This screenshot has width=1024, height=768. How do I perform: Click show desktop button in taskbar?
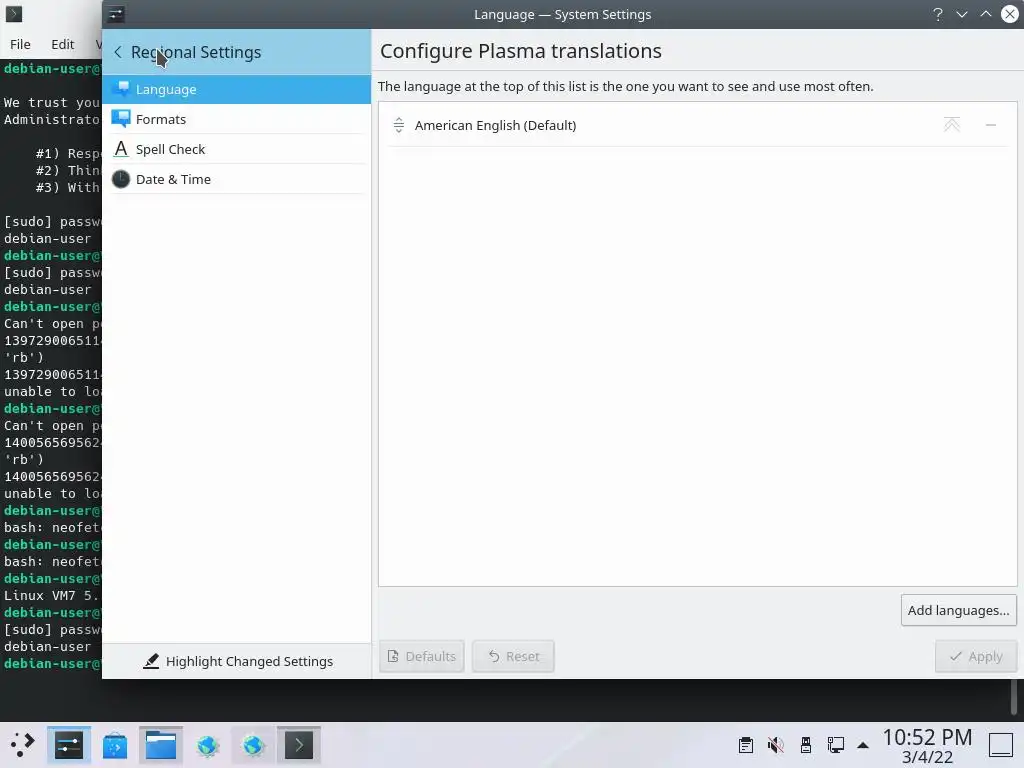[x=1000, y=745]
